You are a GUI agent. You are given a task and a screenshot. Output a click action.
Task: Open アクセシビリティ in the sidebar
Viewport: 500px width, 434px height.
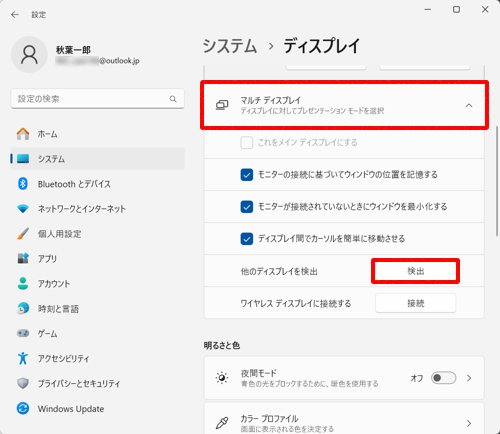[x=97, y=358]
